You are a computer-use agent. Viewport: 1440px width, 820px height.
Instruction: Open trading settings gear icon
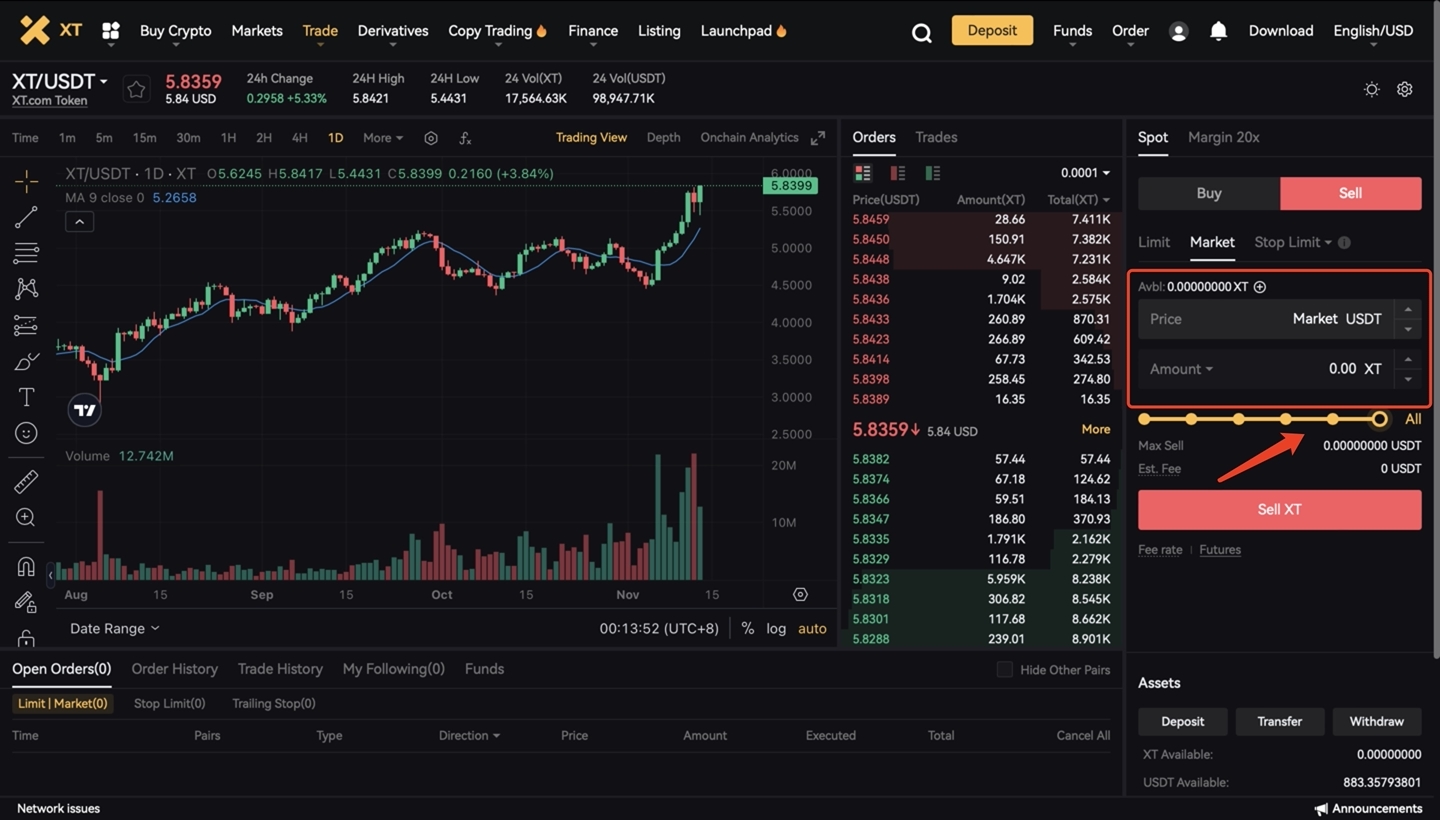coord(1405,89)
